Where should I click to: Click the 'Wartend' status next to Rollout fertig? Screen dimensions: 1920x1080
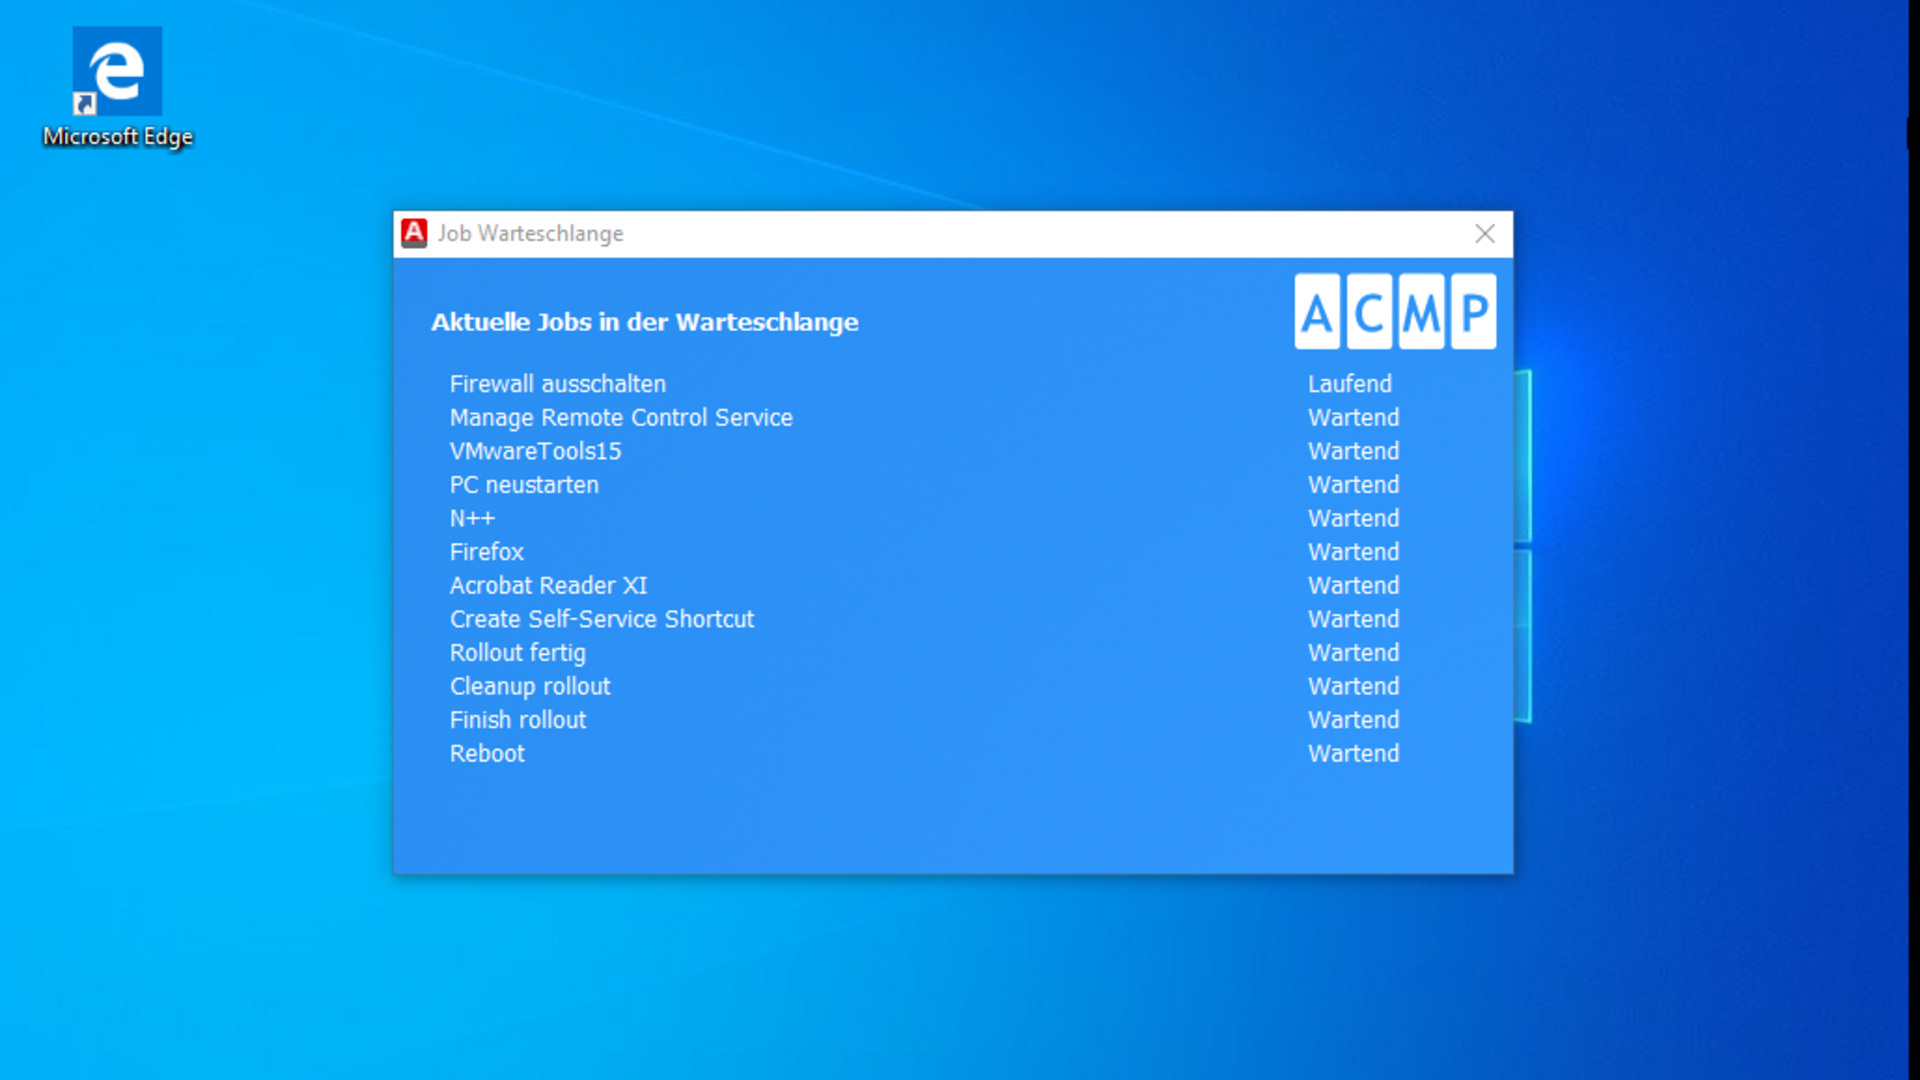tap(1353, 653)
